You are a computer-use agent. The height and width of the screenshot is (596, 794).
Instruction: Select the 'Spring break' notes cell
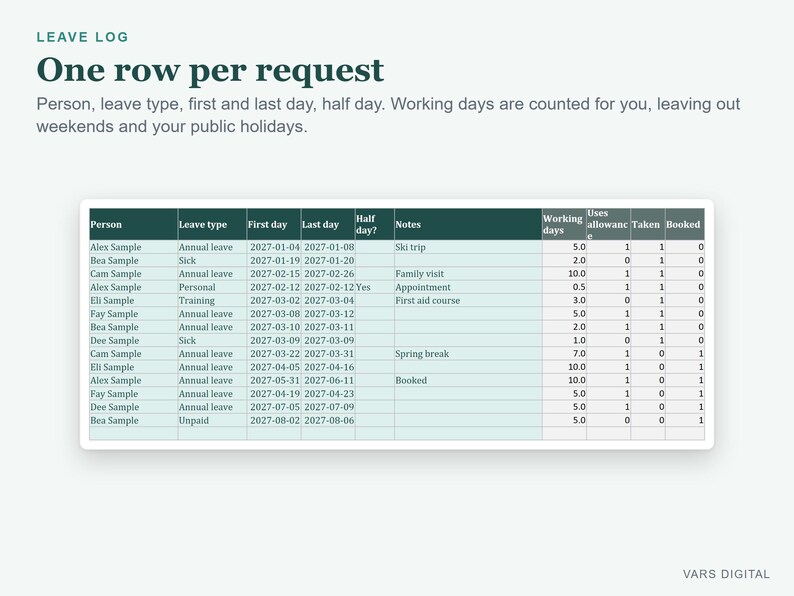click(x=468, y=353)
